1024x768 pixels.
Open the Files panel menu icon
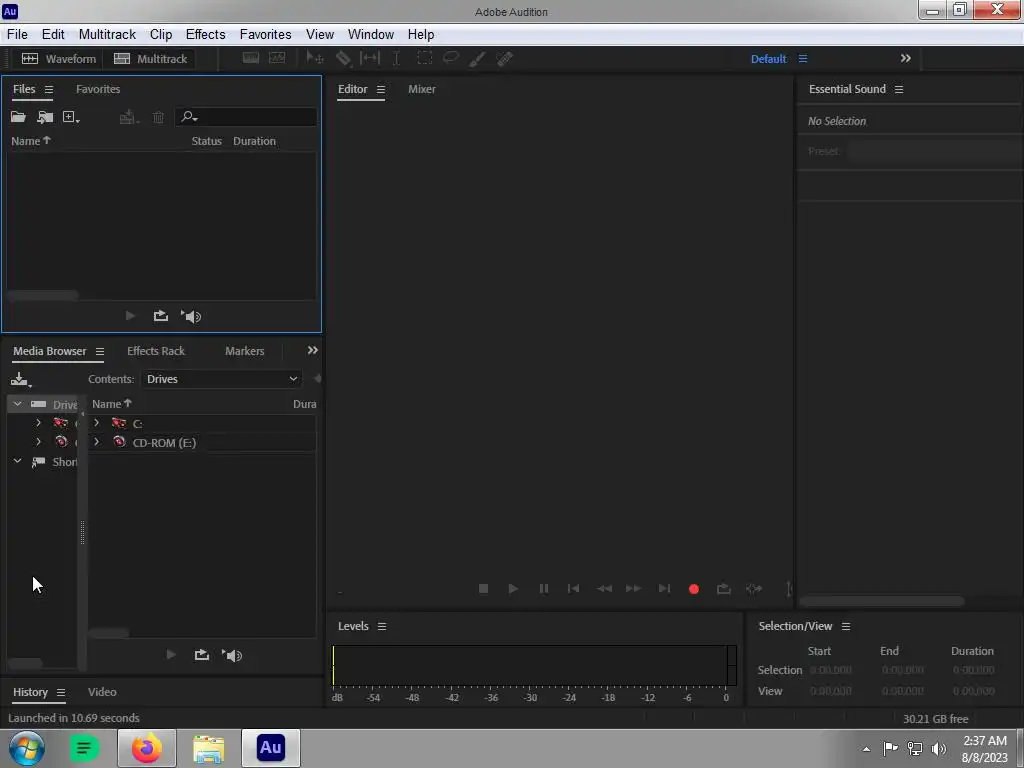click(49, 89)
